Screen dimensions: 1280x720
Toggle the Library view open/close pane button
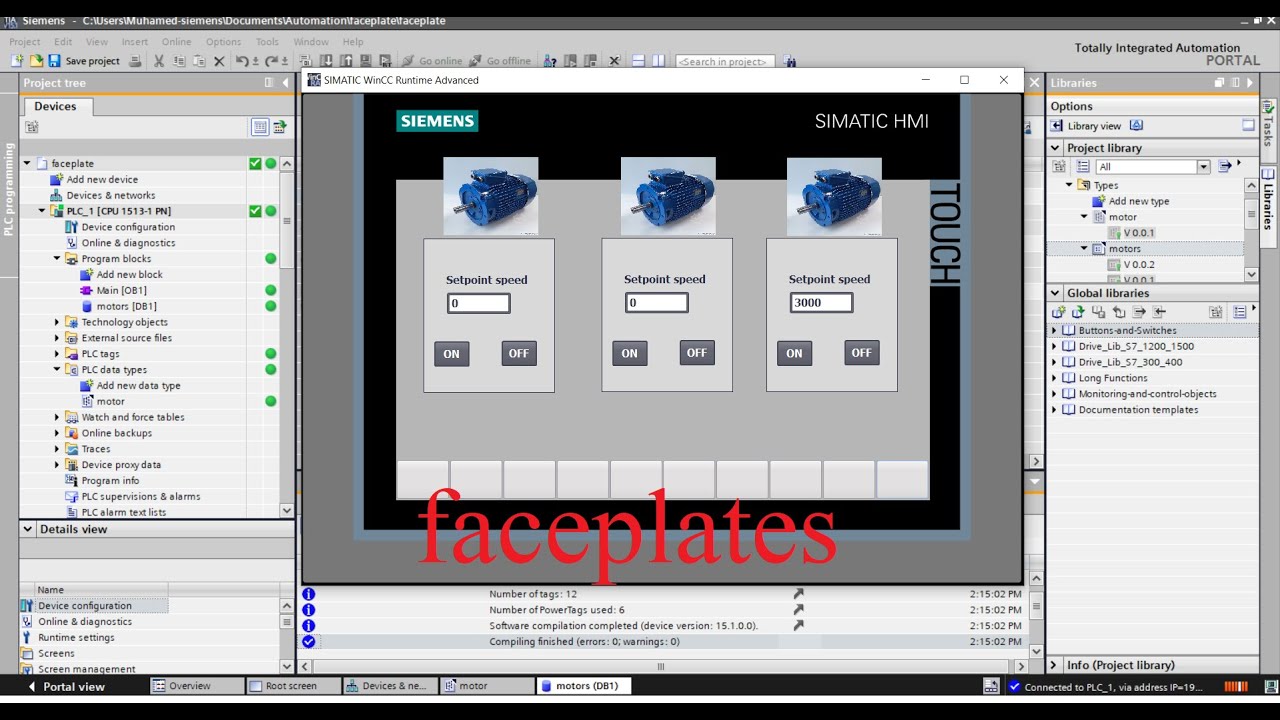tap(1248, 125)
